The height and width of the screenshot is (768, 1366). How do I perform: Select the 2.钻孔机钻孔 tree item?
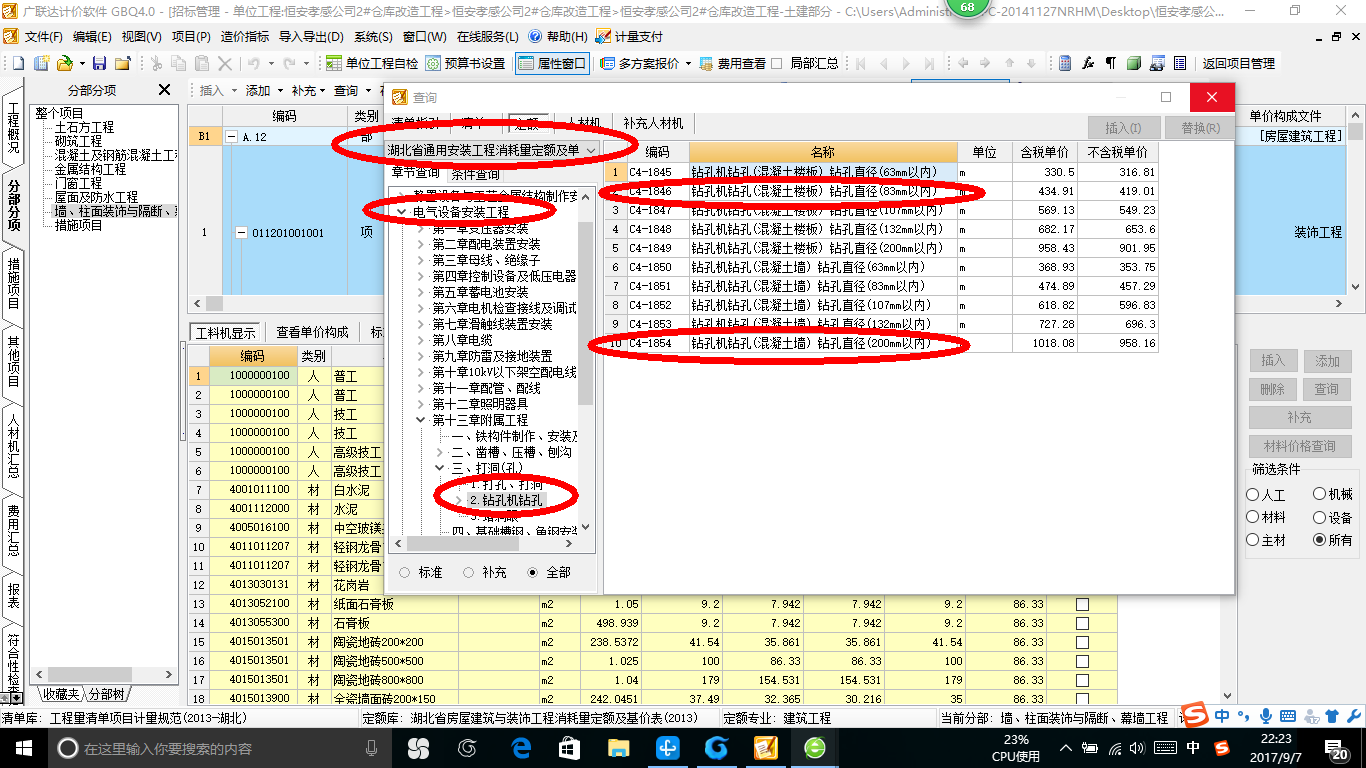click(507, 500)
